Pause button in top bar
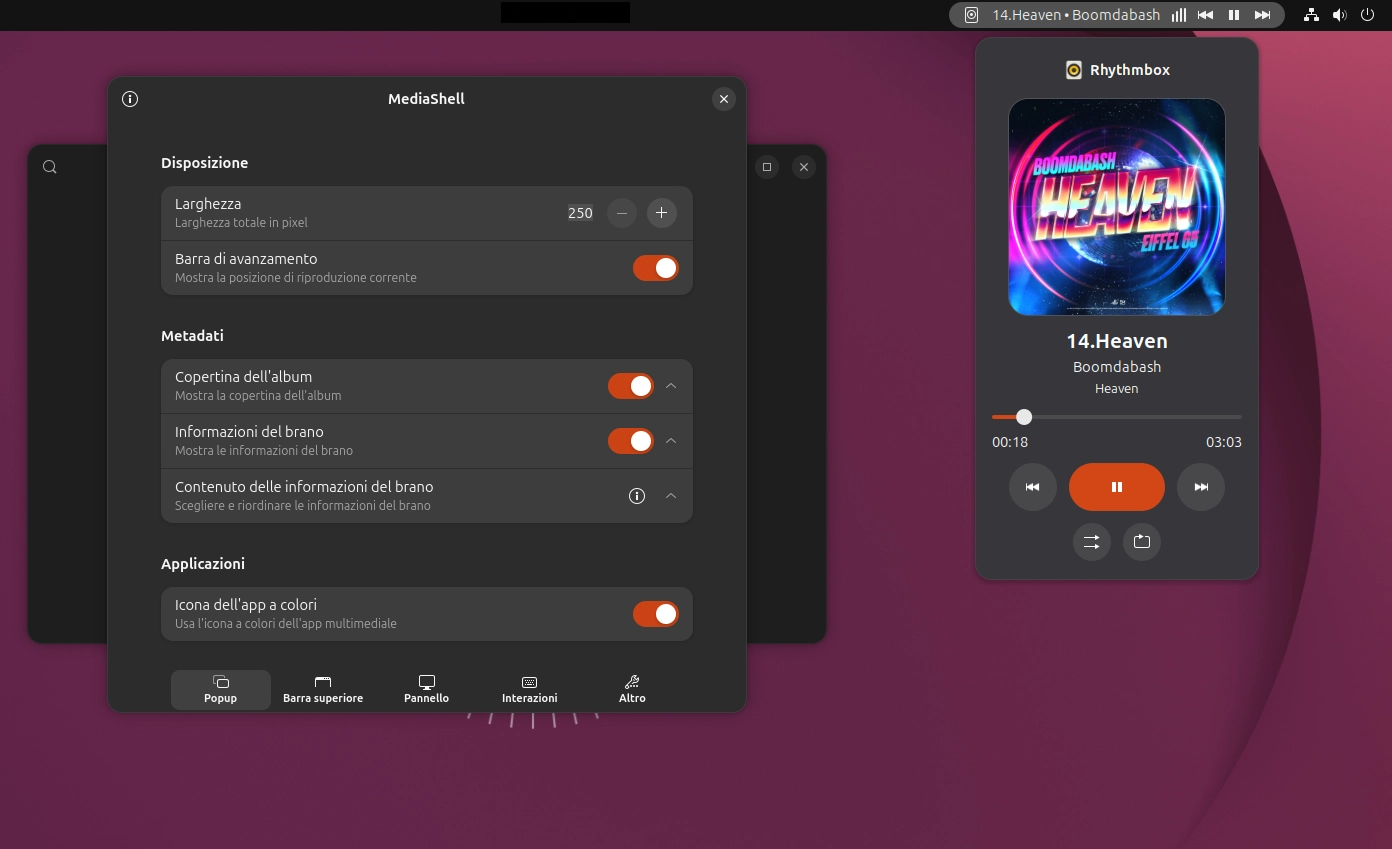 click(1234, 15)
